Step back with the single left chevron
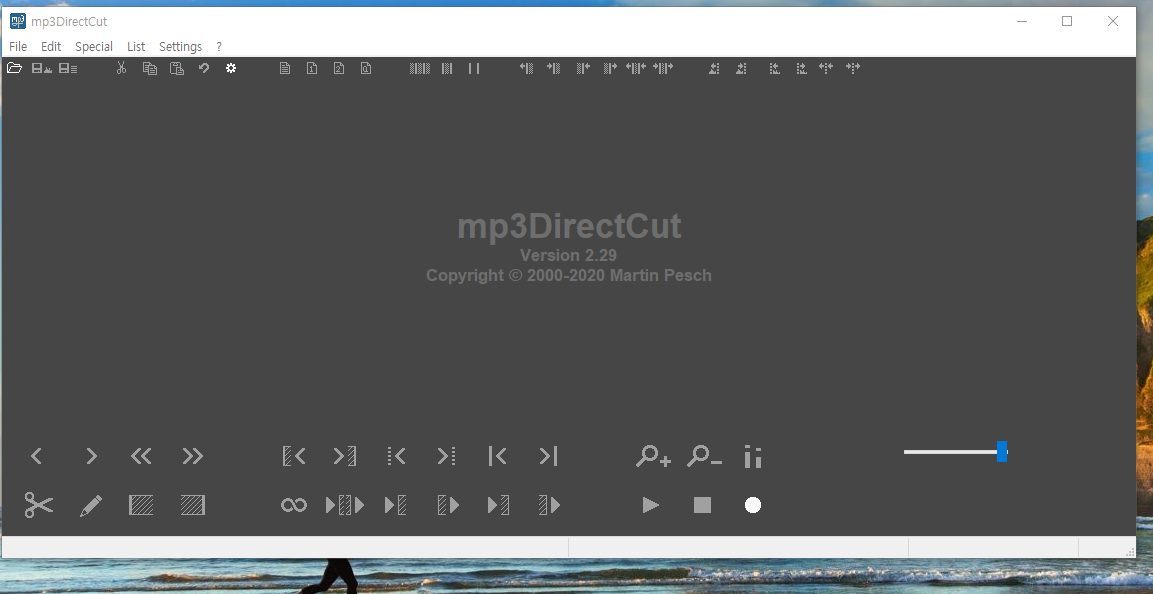The height and width of the screenshot is (594, 1153). pos(36,457)
